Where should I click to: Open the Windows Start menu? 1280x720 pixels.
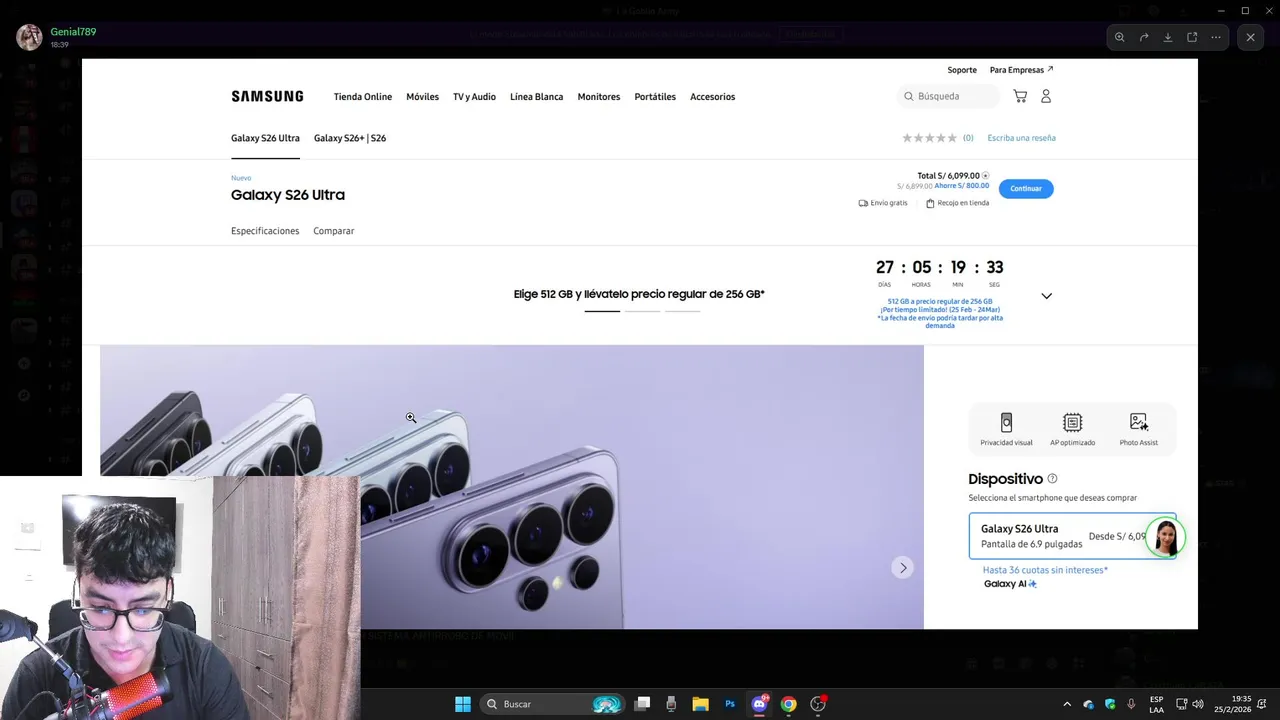coord(463,704)
